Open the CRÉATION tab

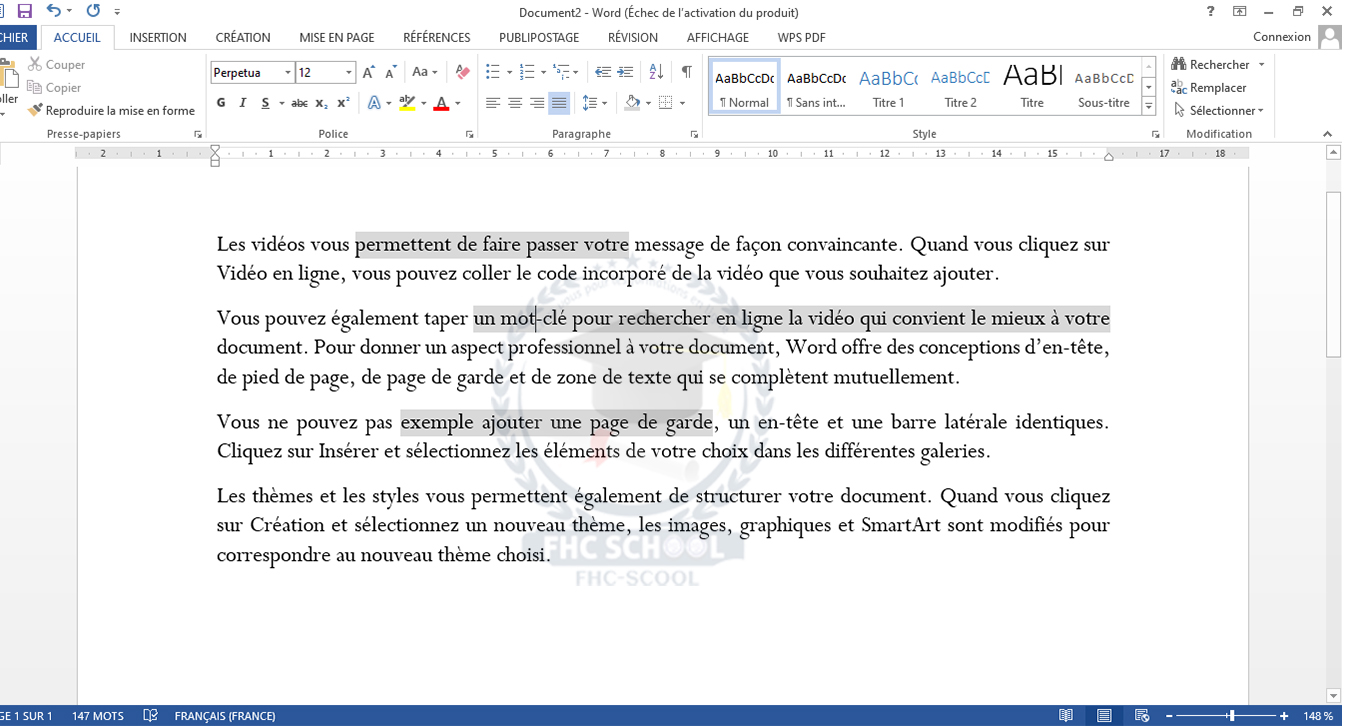[x=243, y=37]
